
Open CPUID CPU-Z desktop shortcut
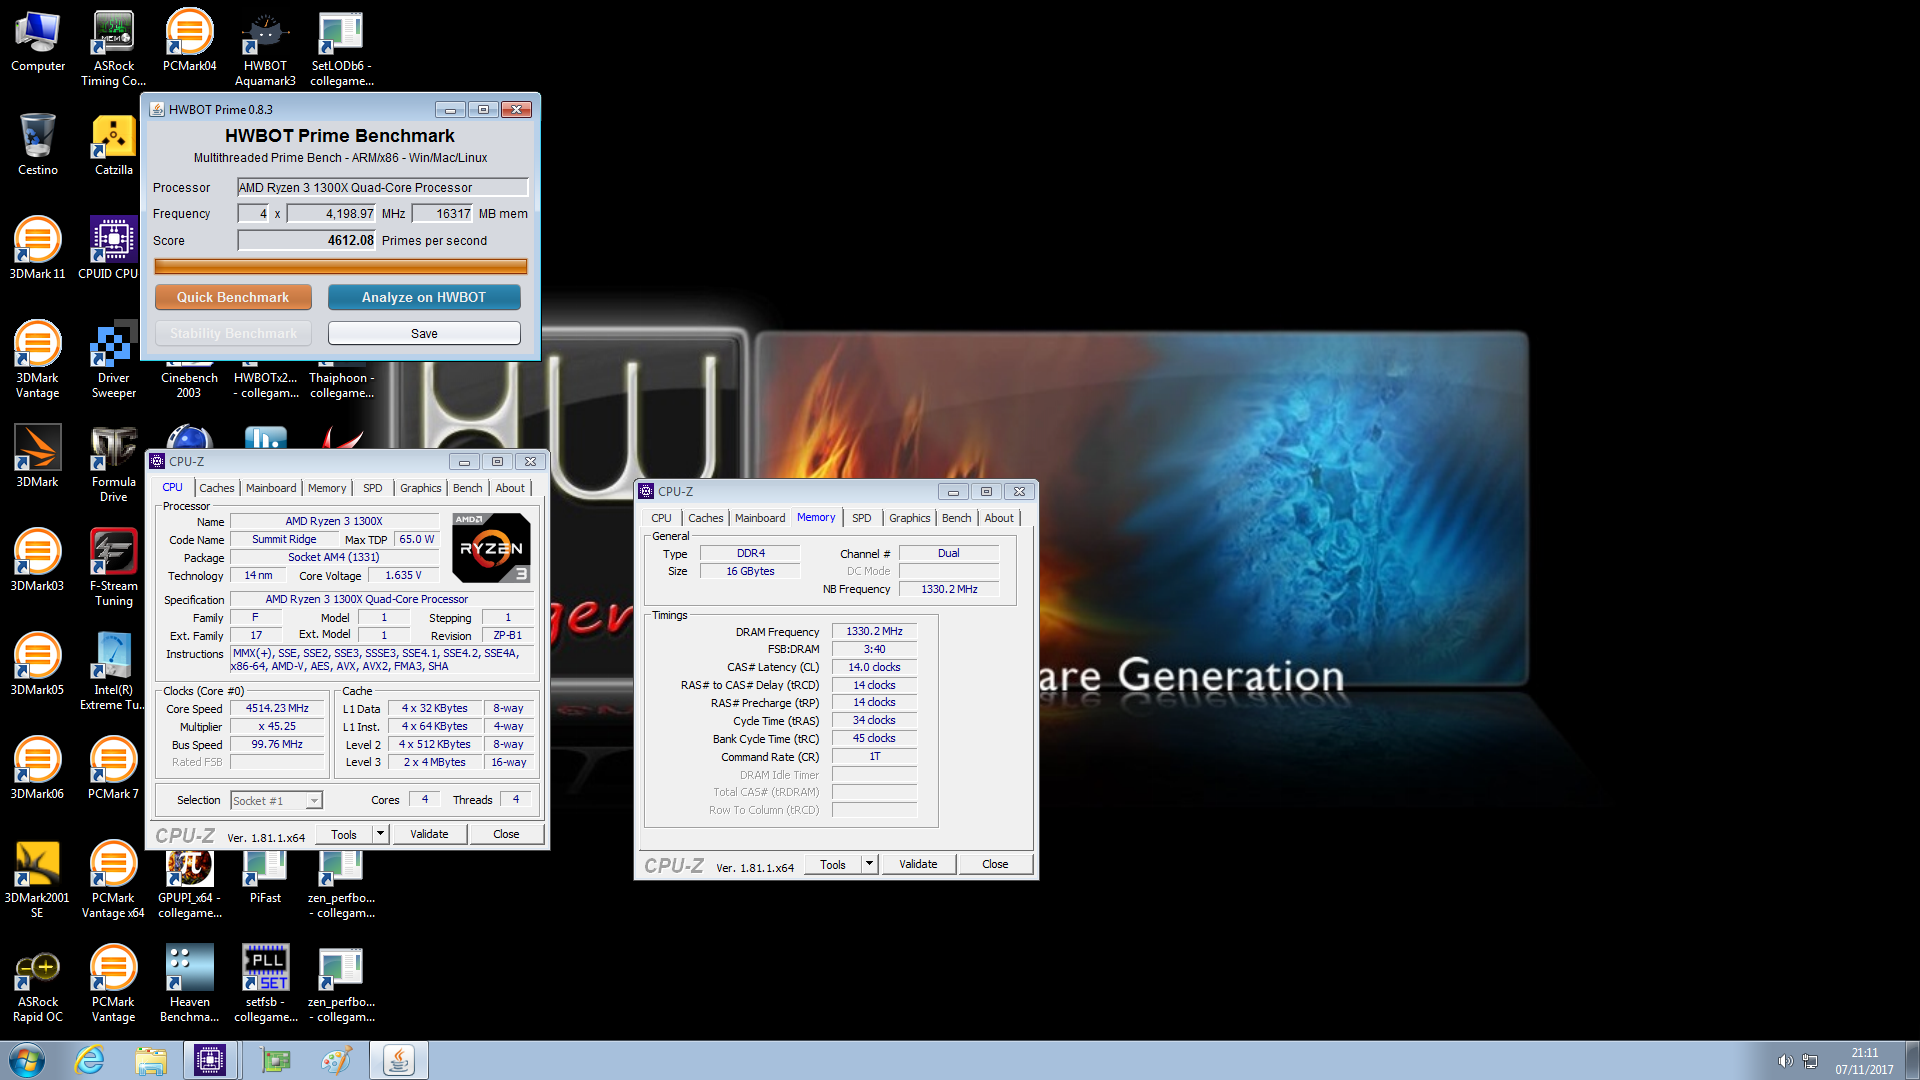click(x=109, y=250)
